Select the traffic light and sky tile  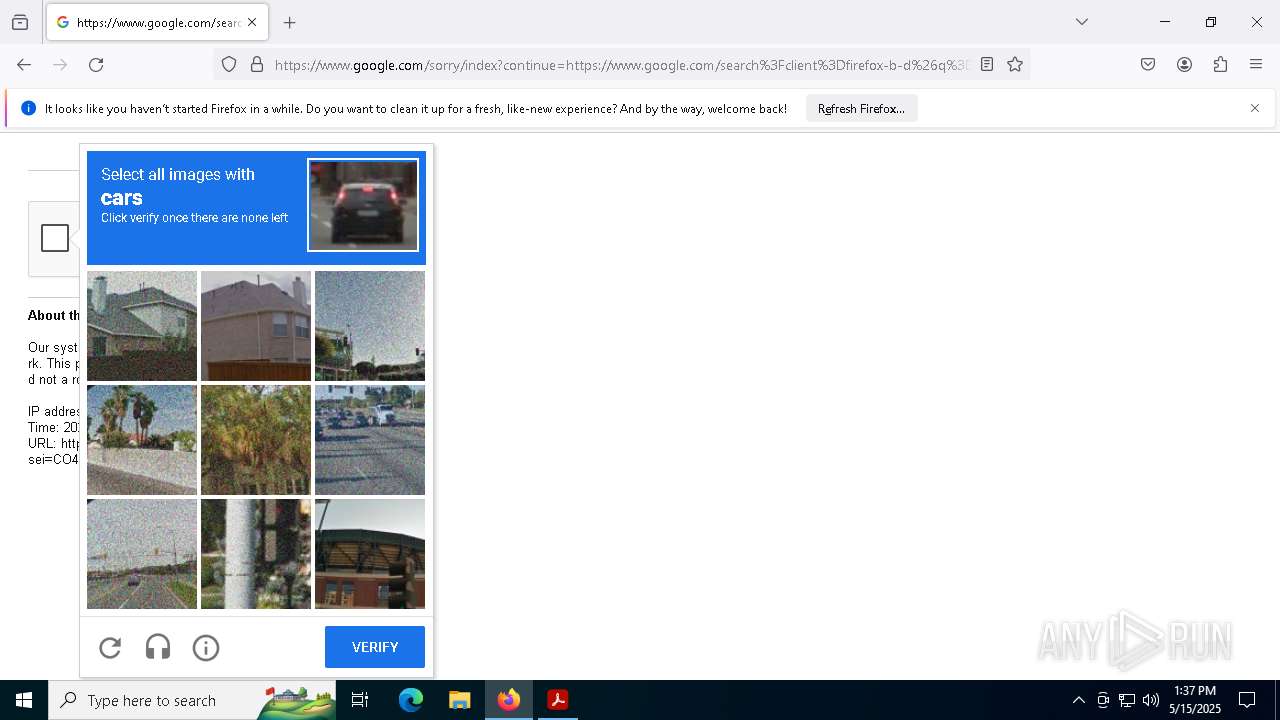click(x=370, y=326)
